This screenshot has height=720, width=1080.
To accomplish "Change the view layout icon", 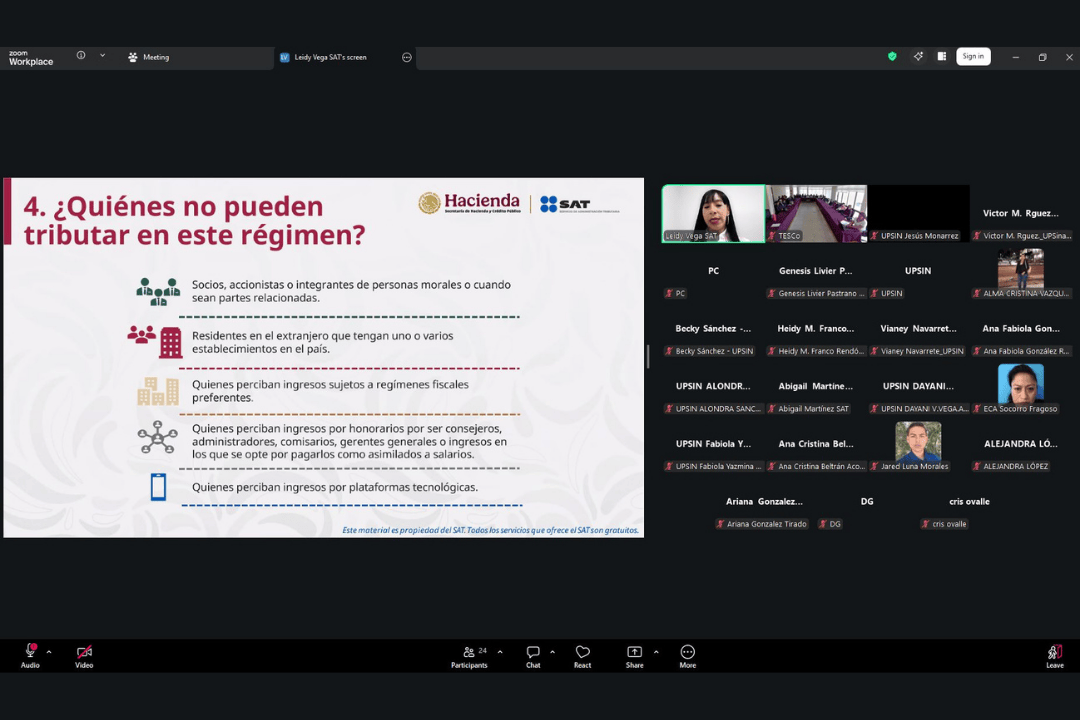I will click(x=942, y=57).
